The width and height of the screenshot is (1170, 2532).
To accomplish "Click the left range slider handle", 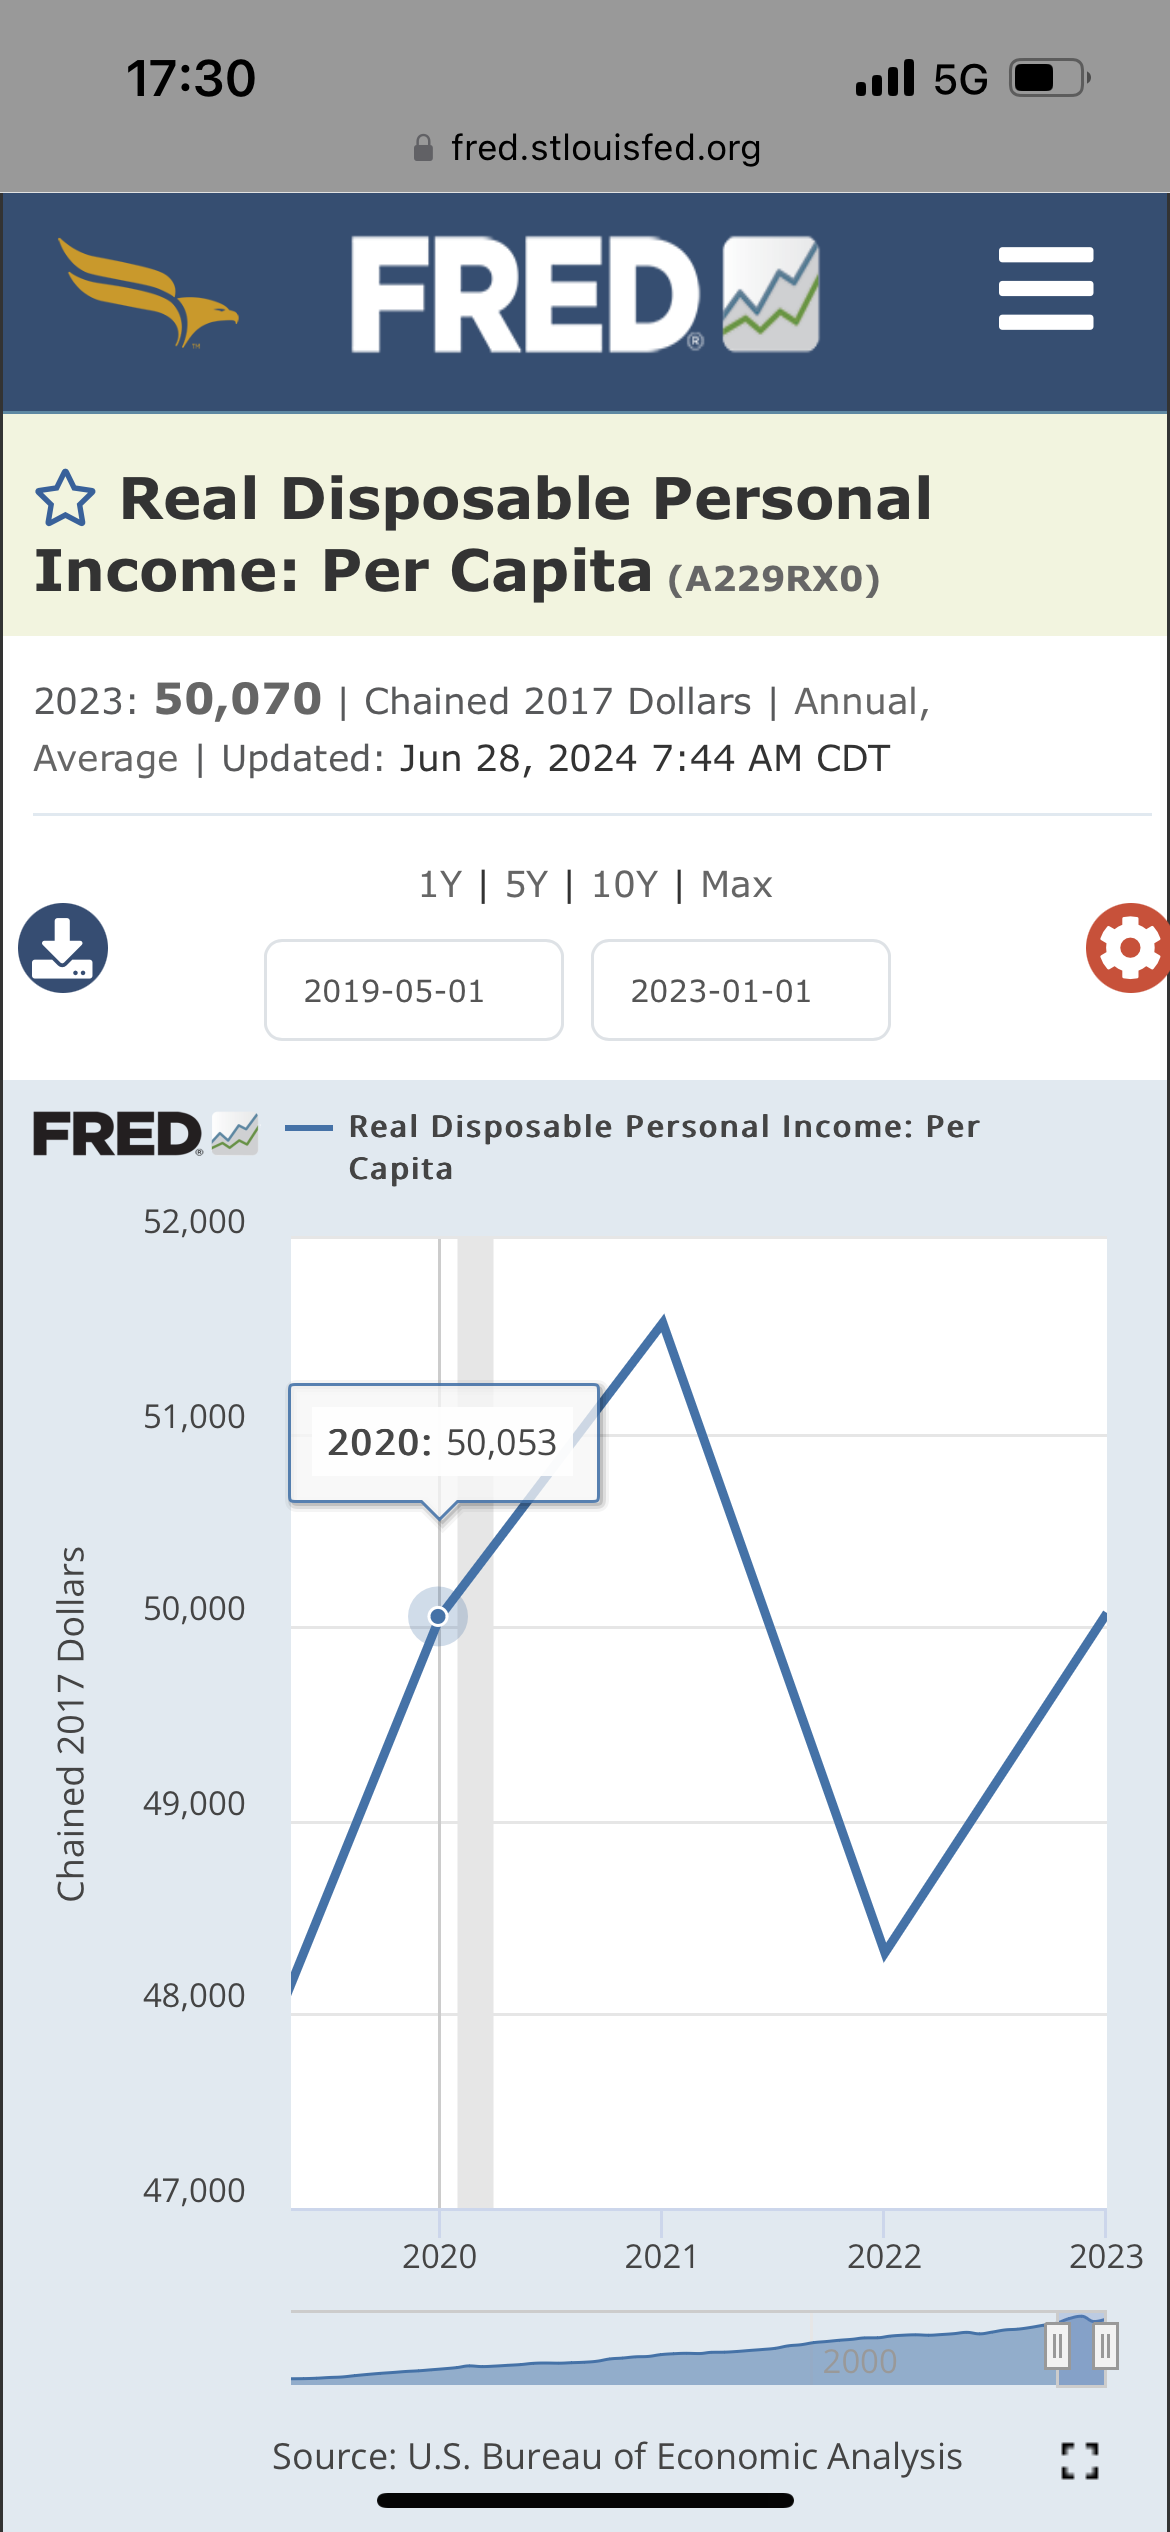I will pos(1056,2345).
